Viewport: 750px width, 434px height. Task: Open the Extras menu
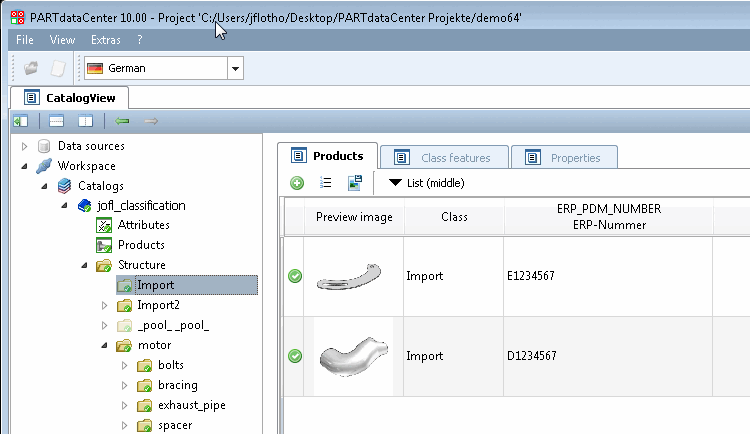click(105, 40)
